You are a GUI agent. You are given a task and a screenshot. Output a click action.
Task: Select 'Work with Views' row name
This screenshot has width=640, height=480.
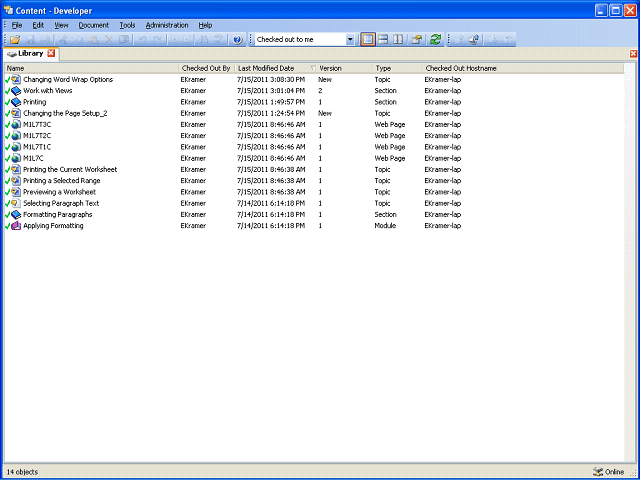47,91
